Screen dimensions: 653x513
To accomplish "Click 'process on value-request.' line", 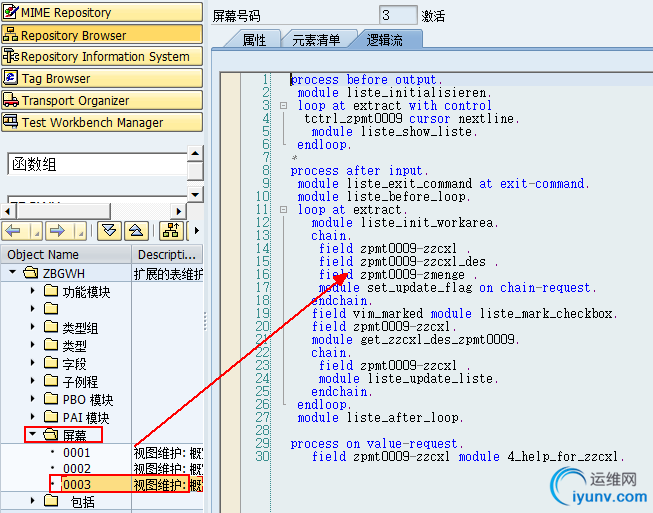I will (x=376, y=443).
